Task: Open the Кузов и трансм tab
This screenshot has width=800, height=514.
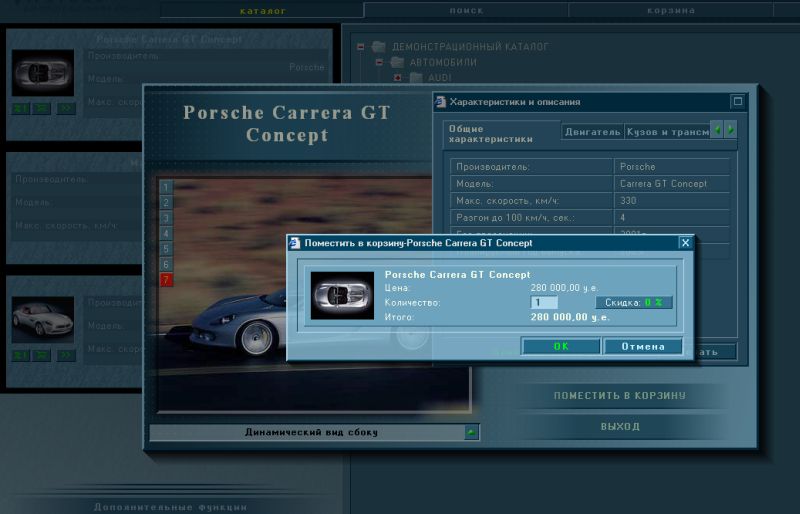Action: tap(666, 132)
